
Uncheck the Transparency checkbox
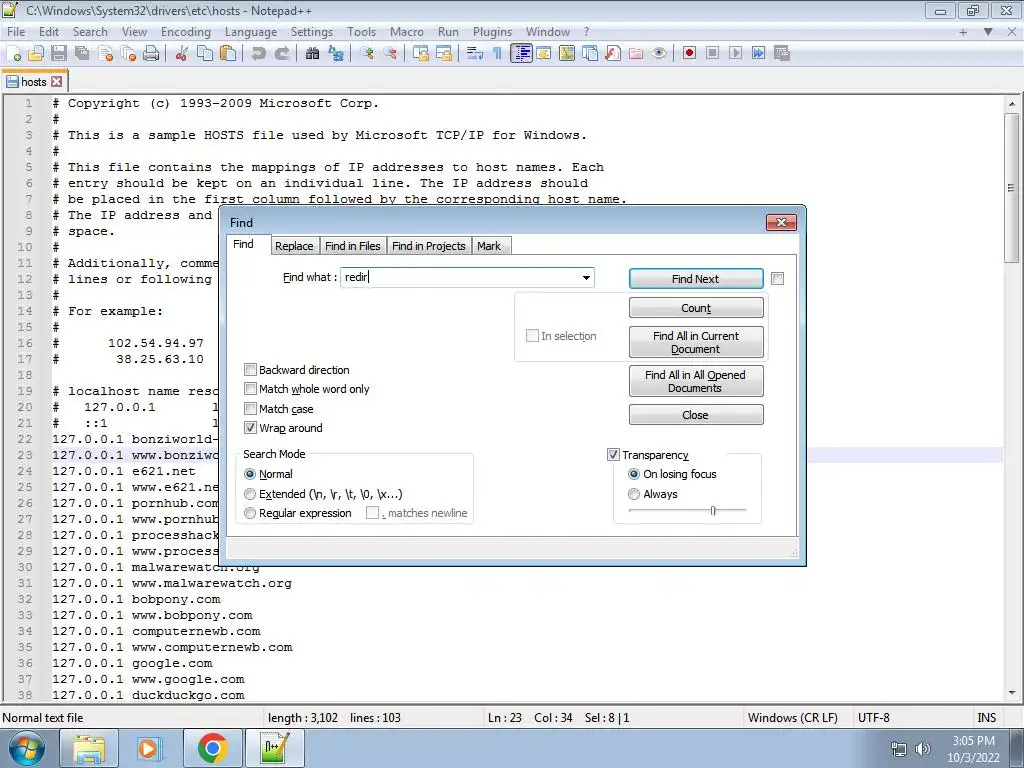tap(613, 455)
